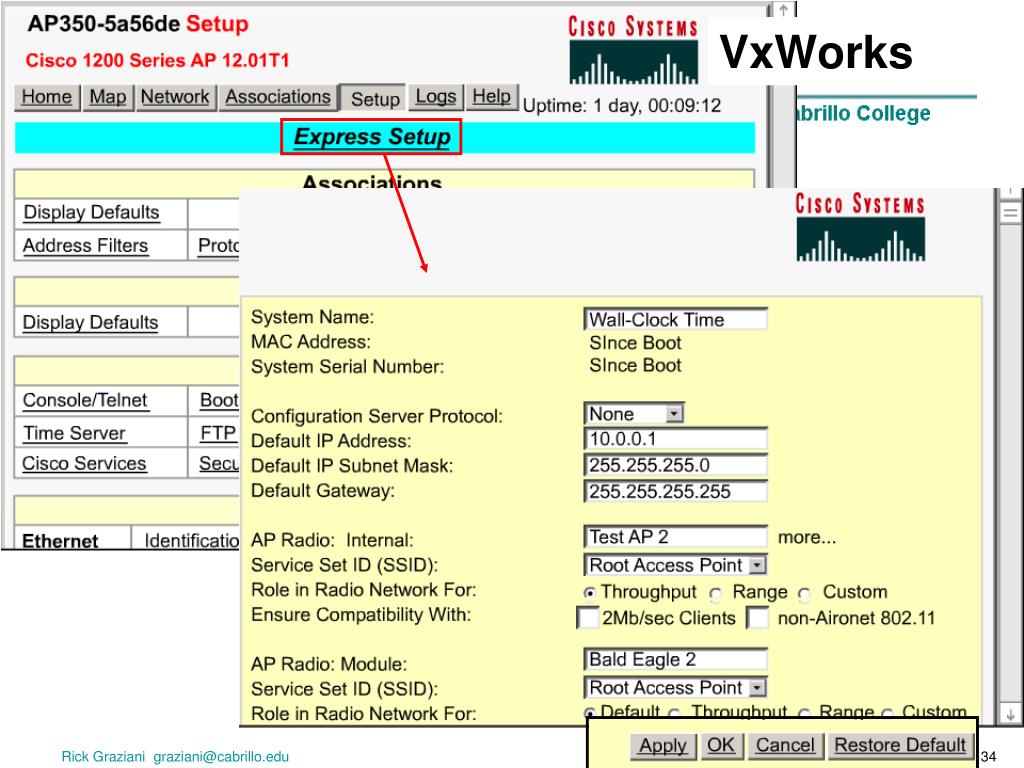This screenshot has height=768, width=1024.
Task: Click the OK button
Action: point(720,746)
